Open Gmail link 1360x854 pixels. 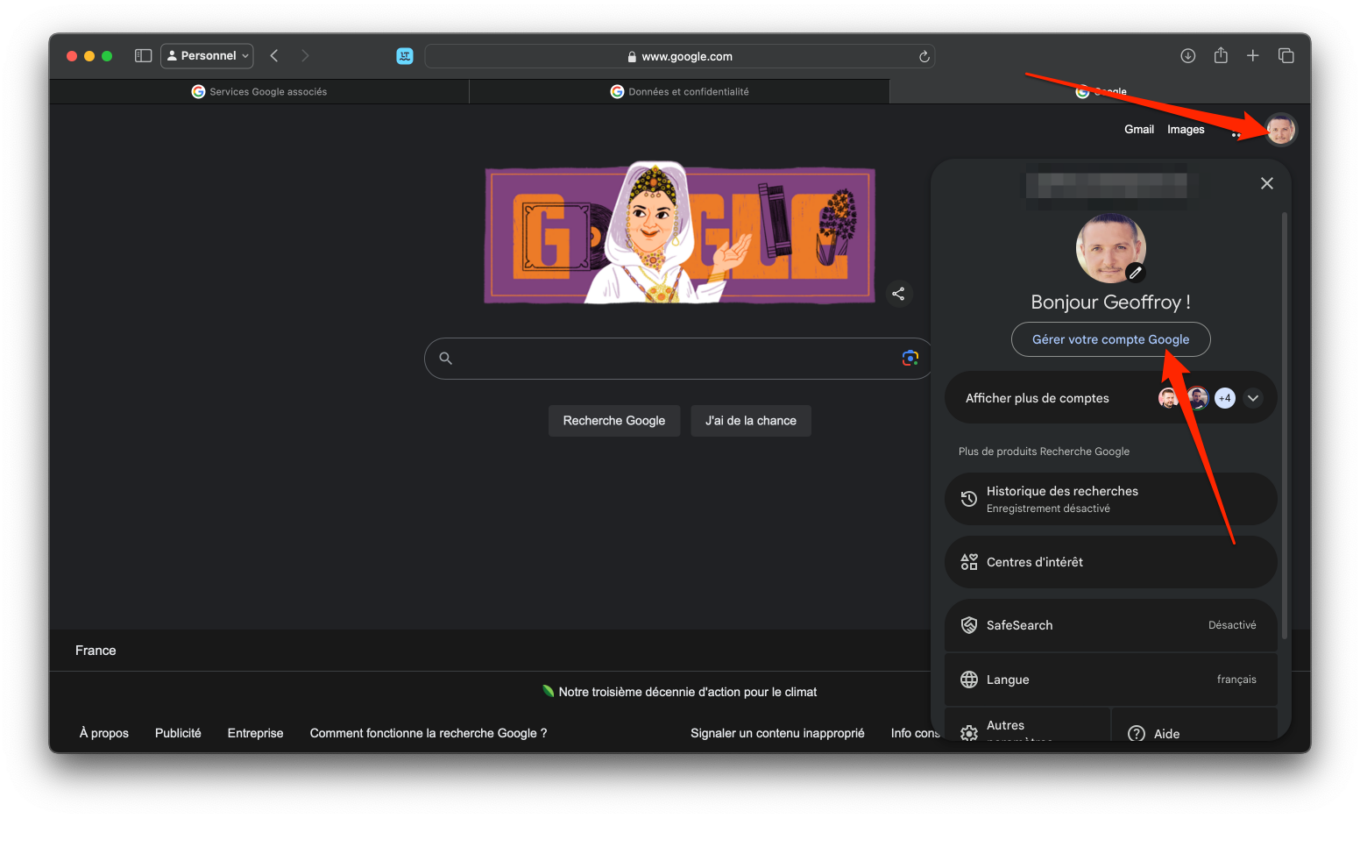click(1139, 129)
